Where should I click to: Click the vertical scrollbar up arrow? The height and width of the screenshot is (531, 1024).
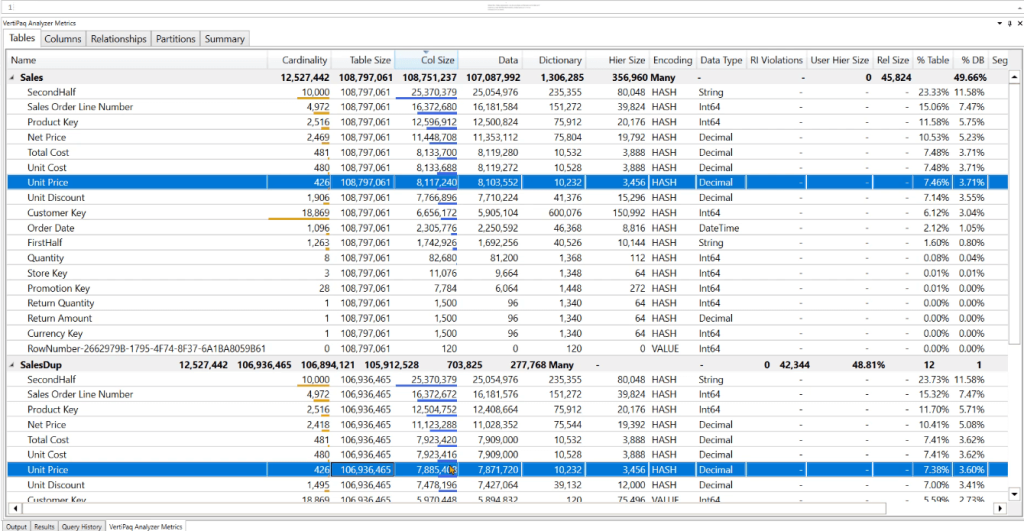coord(1014,77)
